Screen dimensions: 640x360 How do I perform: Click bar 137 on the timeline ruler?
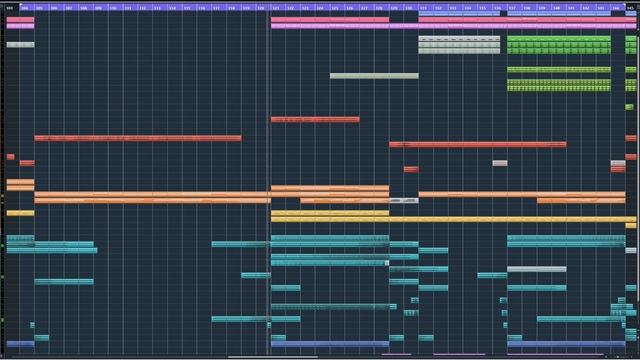click(512, 8)
